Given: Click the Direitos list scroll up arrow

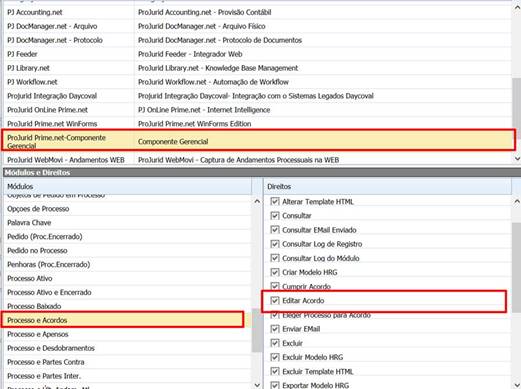Looking at the screenshot, I should pos(517,201).
